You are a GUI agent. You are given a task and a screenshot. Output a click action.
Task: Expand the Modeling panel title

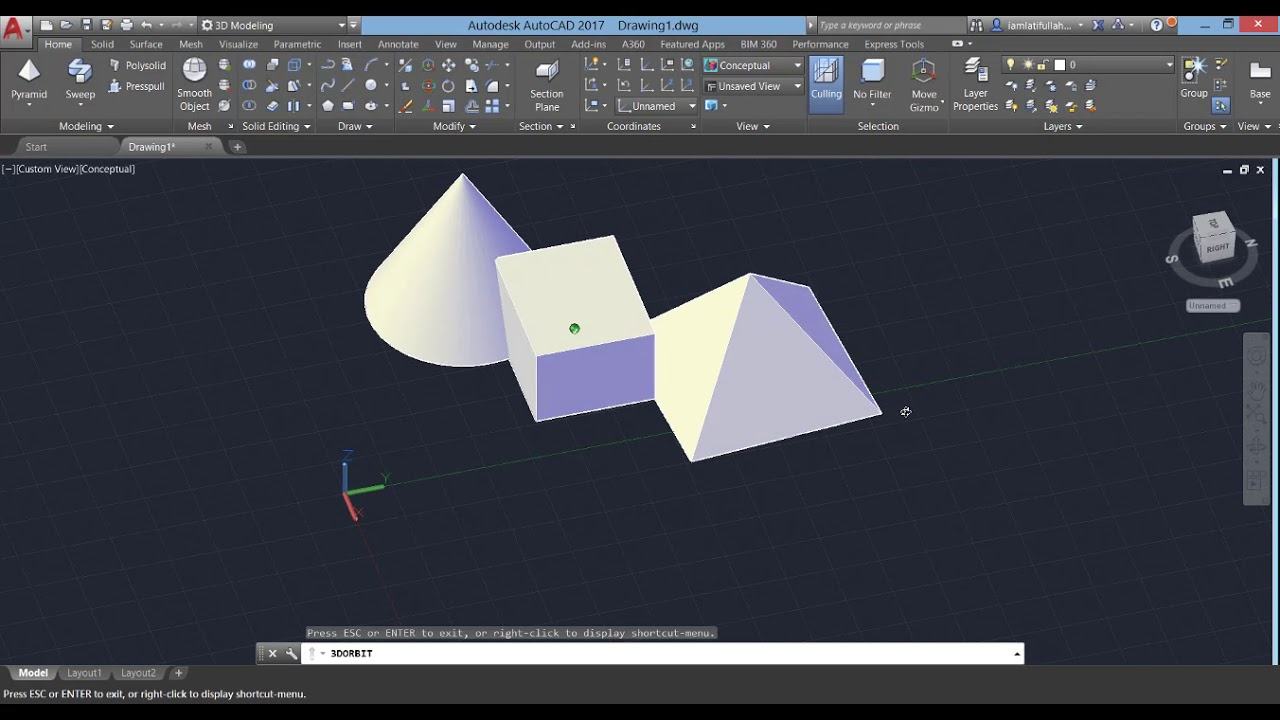pos(86,126)
